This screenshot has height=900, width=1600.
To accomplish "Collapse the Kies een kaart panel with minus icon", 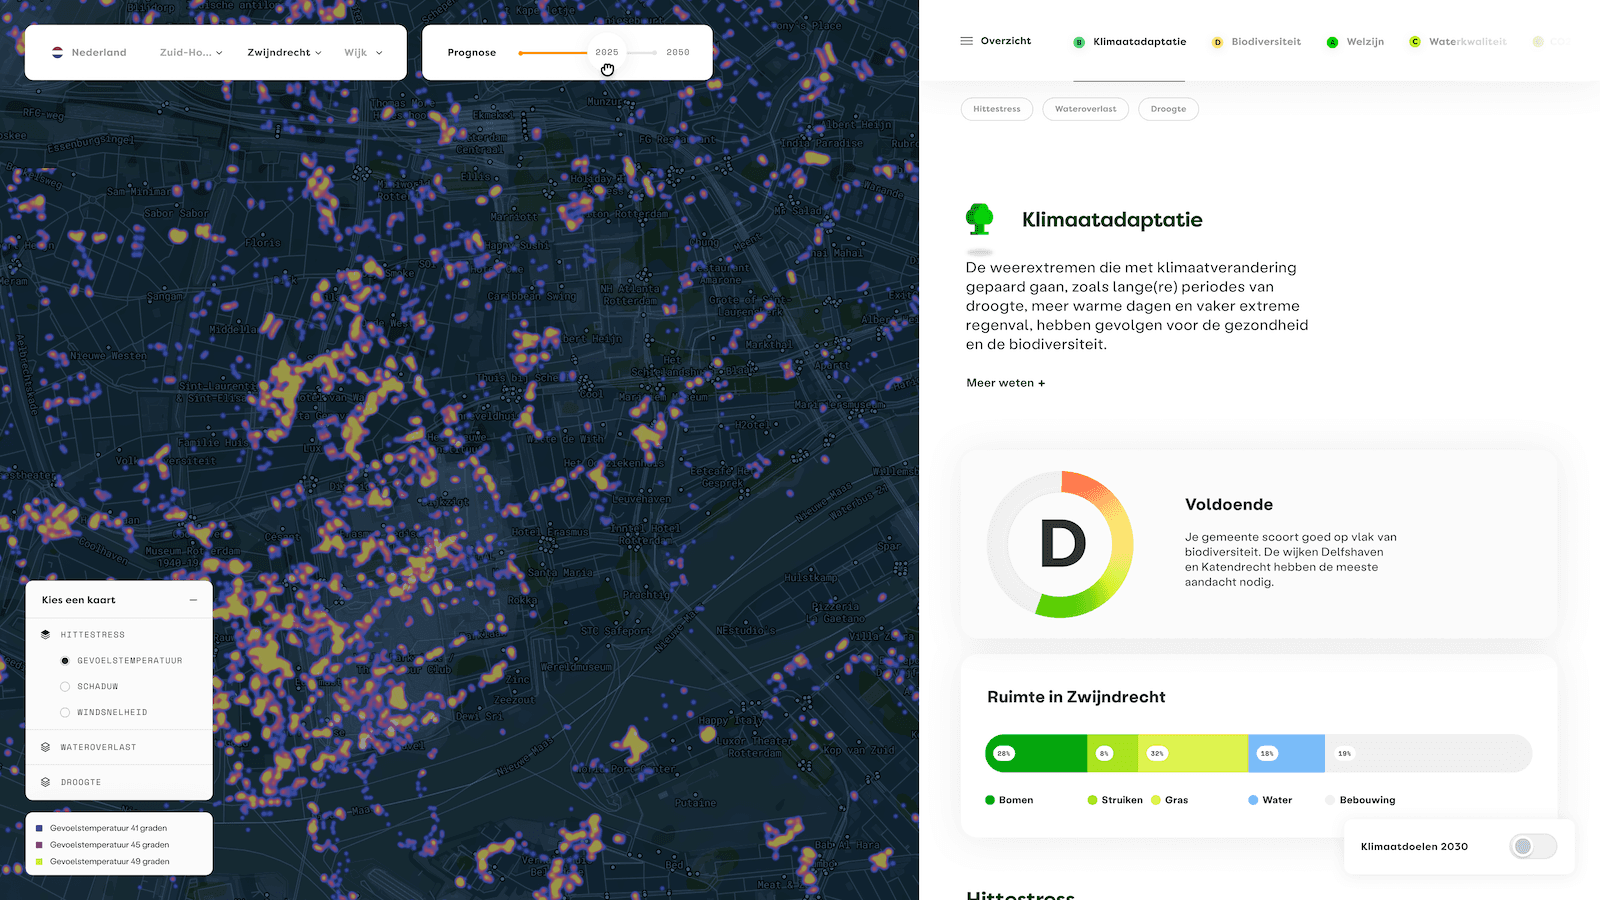I will [x=193, y=600].
